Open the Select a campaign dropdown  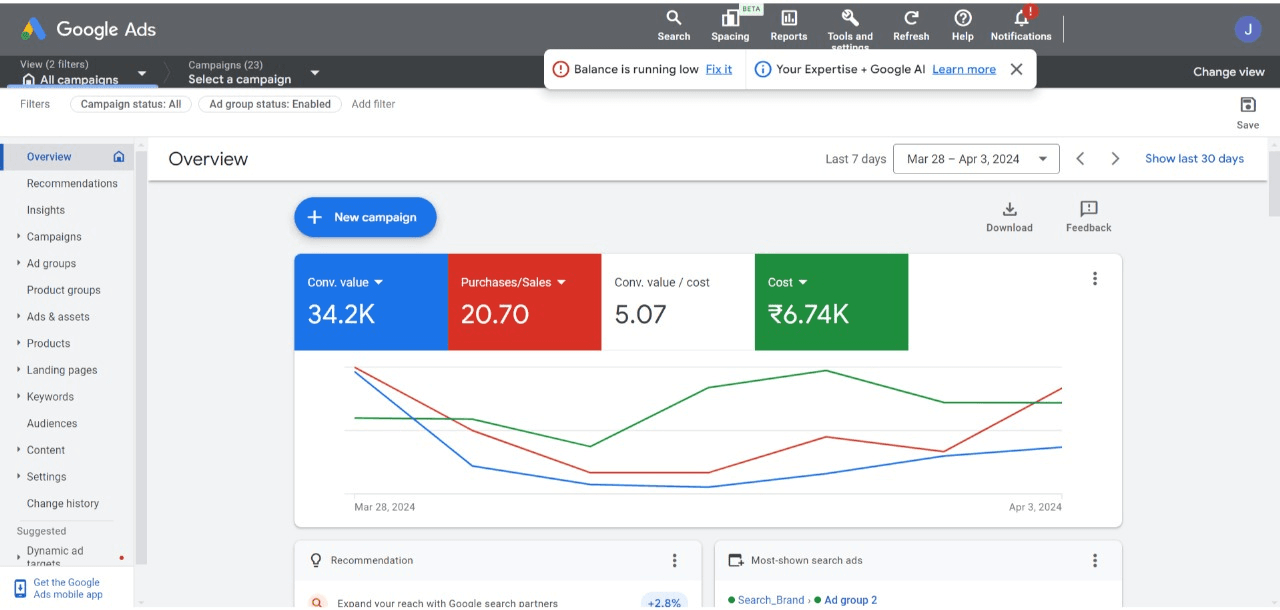click(254, 73)
